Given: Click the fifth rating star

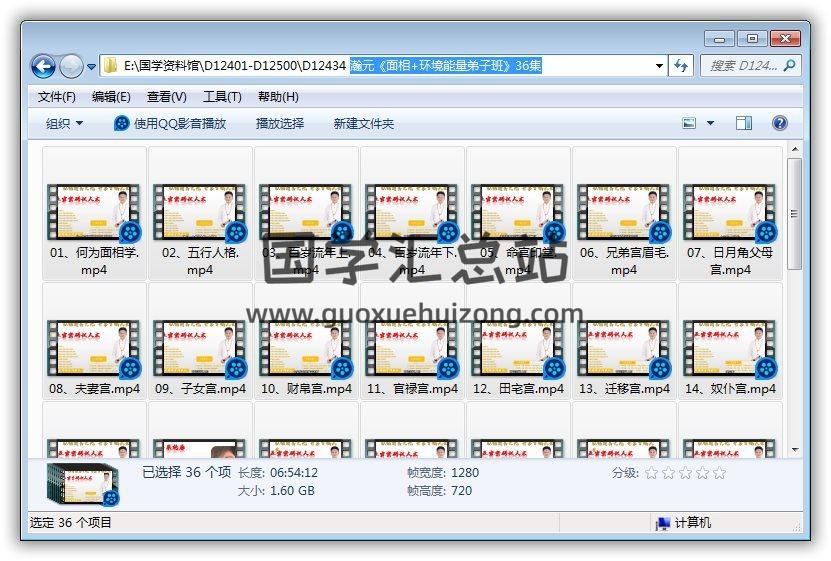Looking at the screenshot, I should coord(719,473).
